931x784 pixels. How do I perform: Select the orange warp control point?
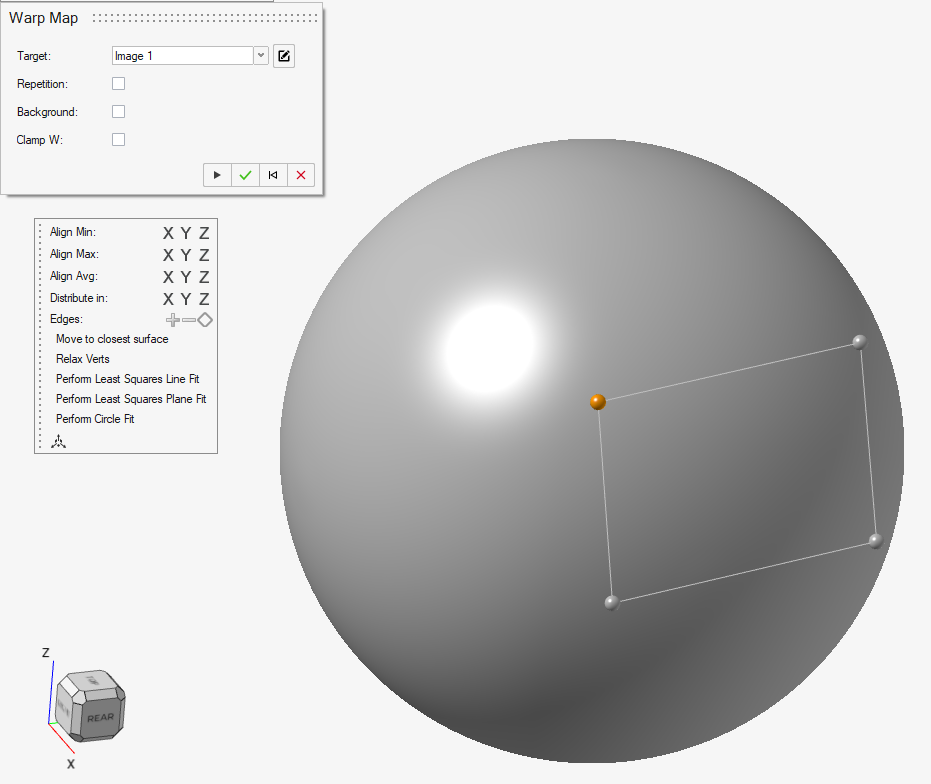598,402
